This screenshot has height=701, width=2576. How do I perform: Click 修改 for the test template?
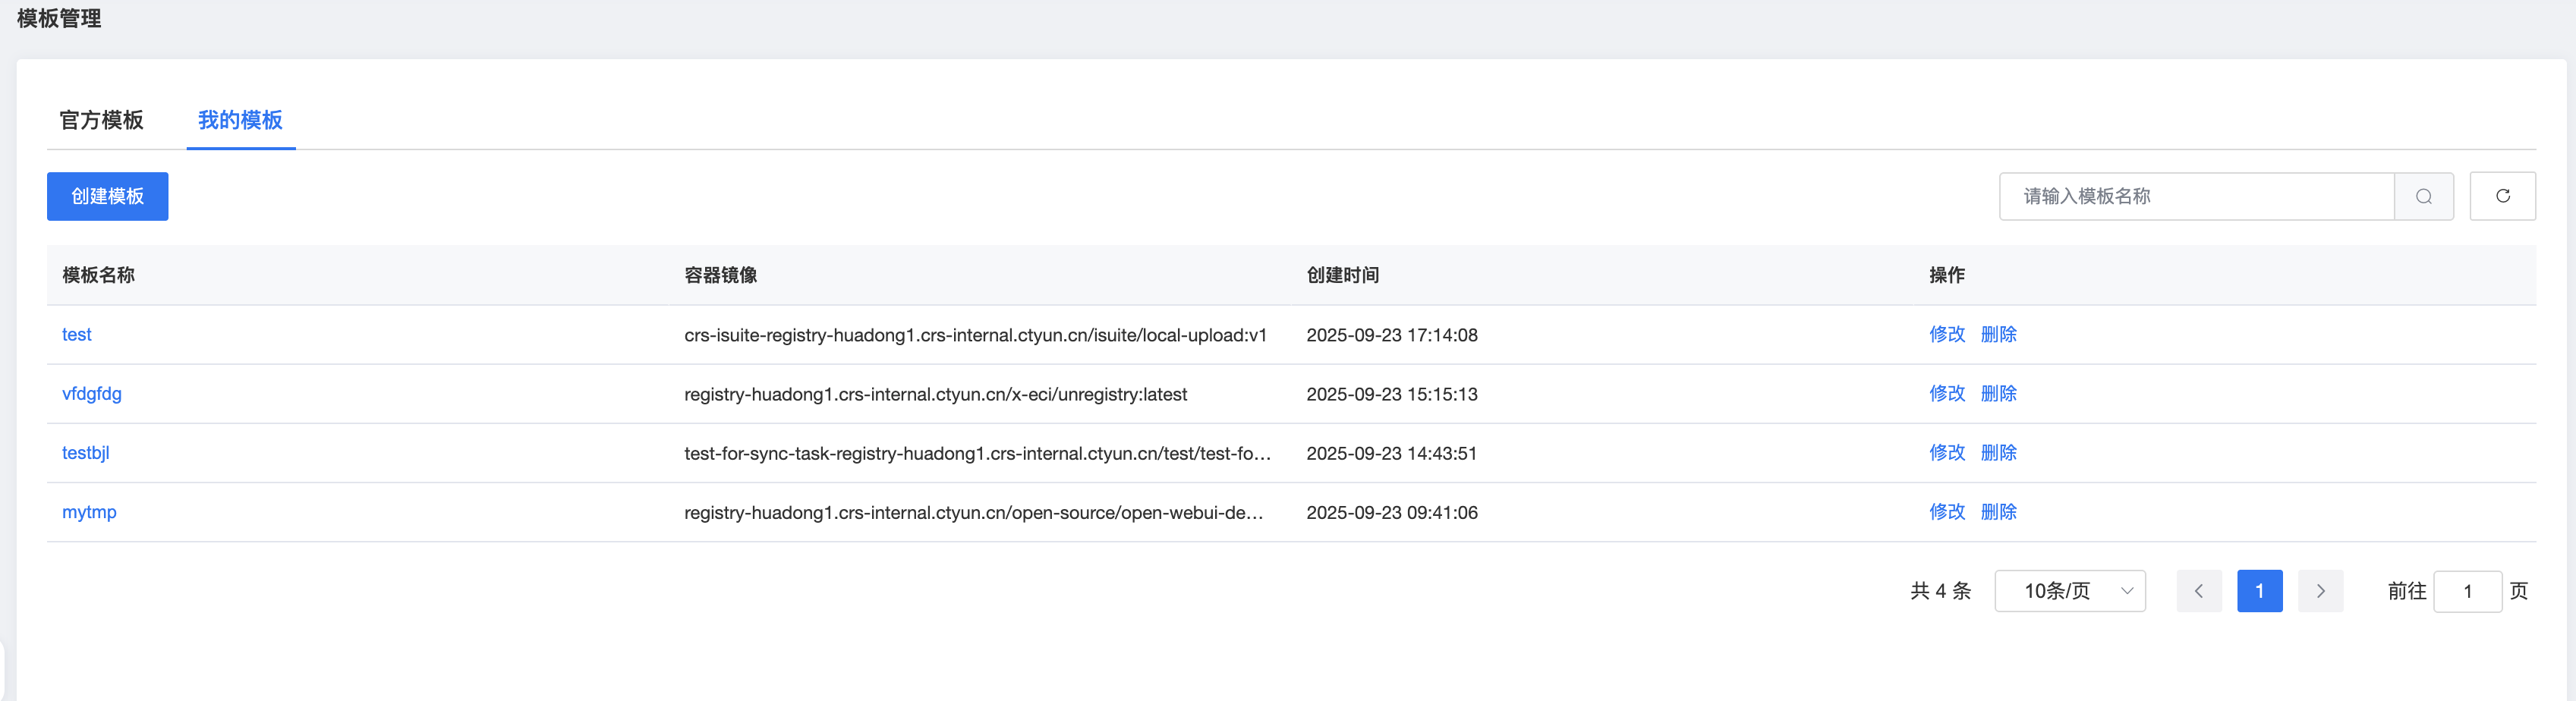click(1946, 335)
